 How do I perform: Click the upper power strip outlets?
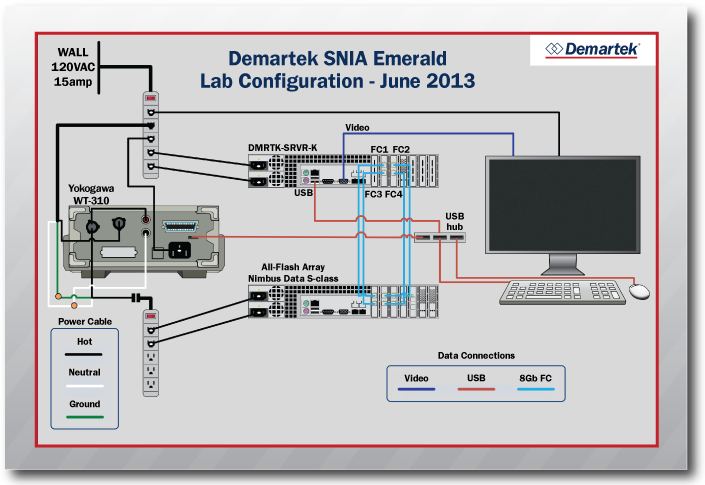(151, 142)
